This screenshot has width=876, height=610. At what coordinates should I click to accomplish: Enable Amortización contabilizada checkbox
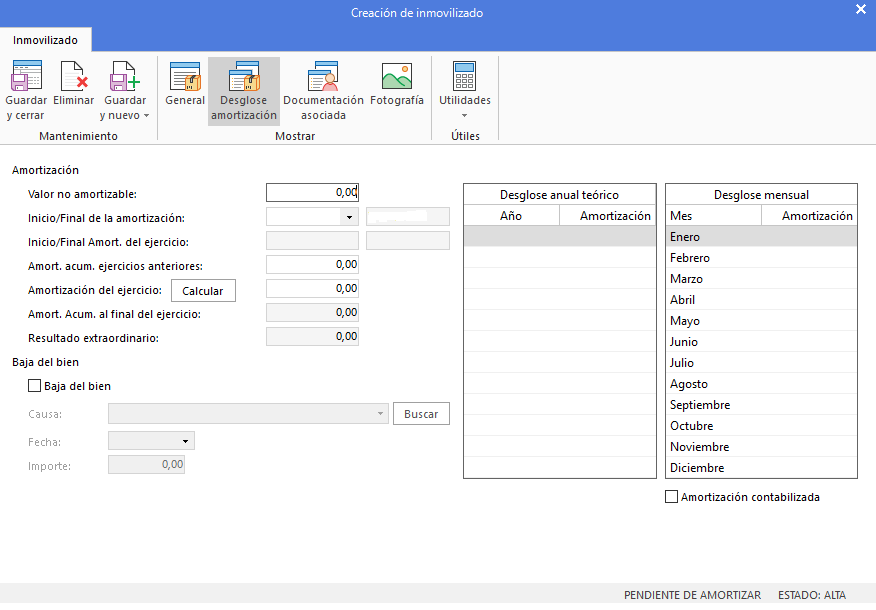click(672, 497)
